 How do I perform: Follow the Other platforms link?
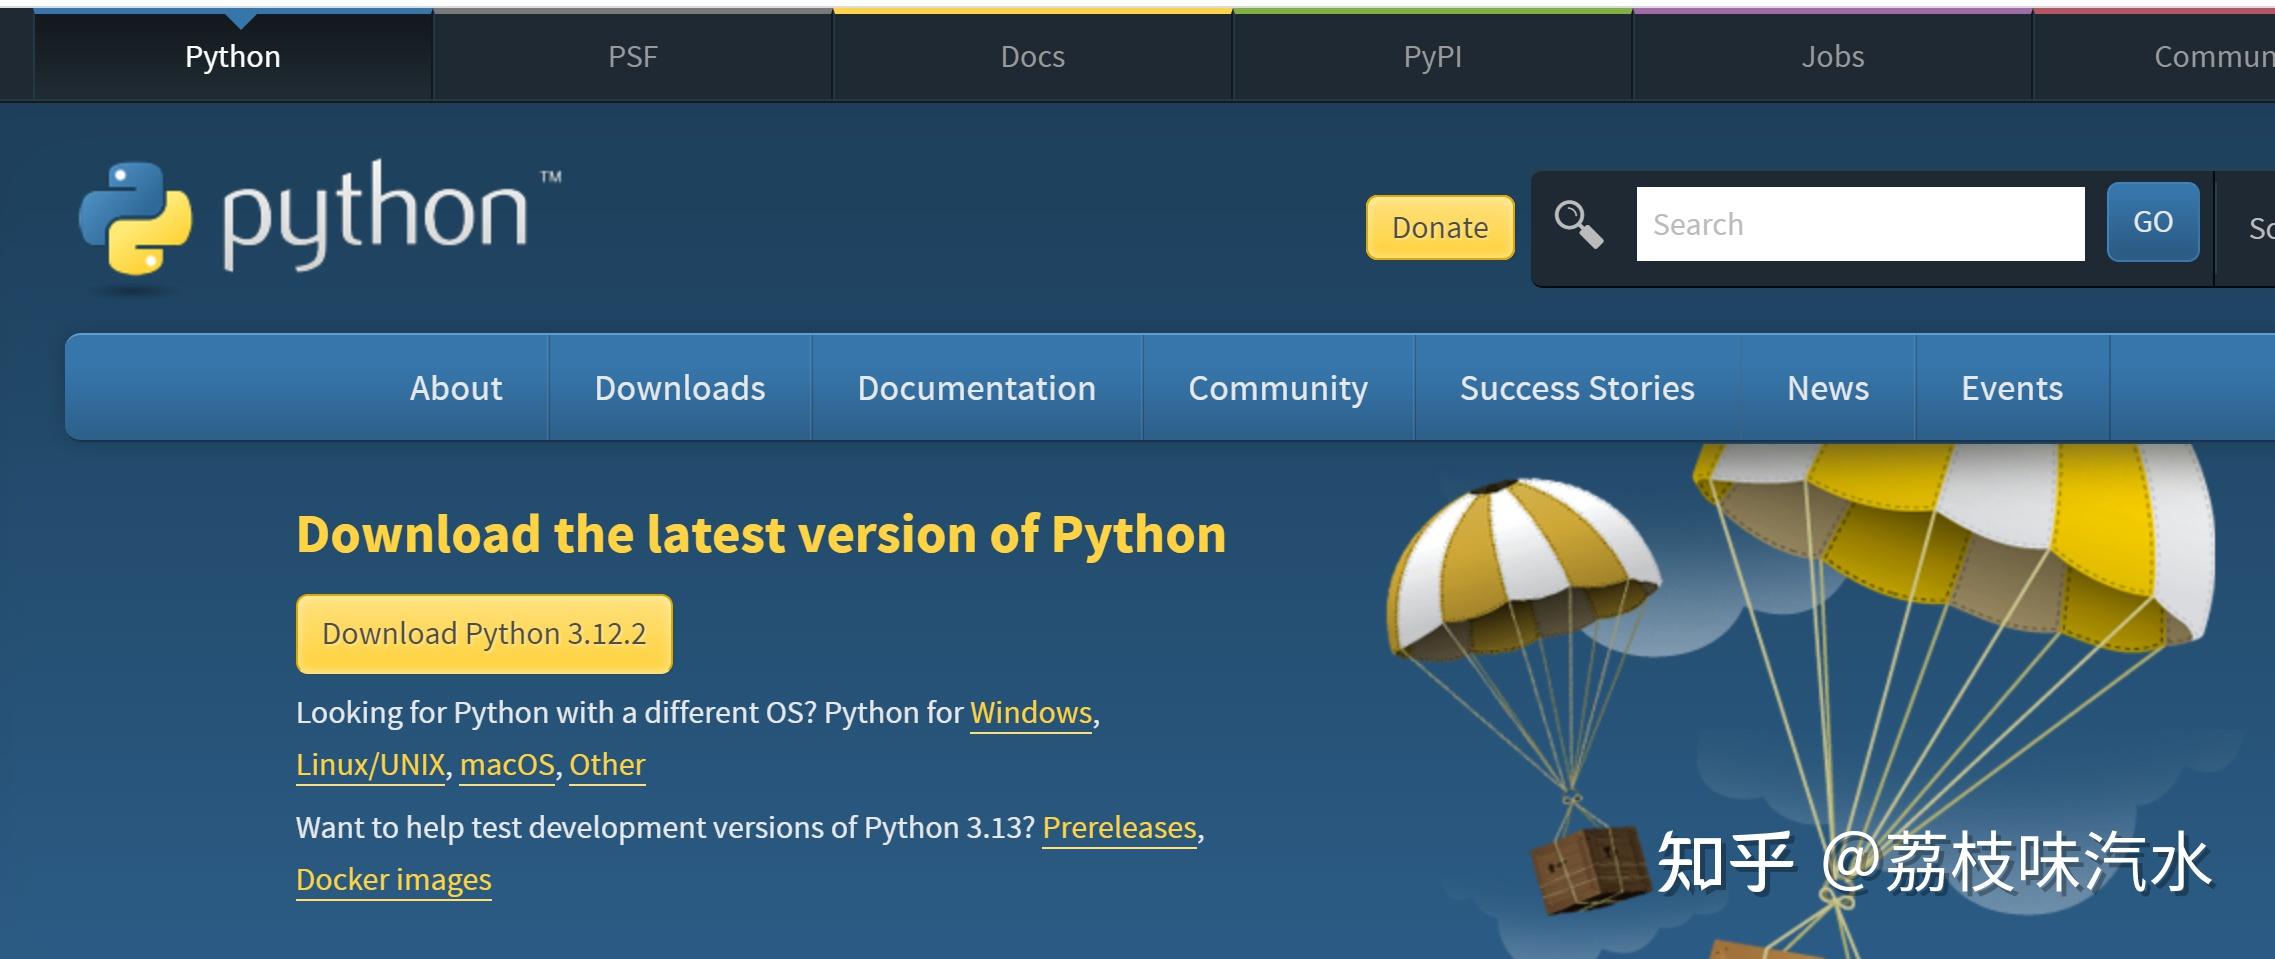(x=607, y=765)
